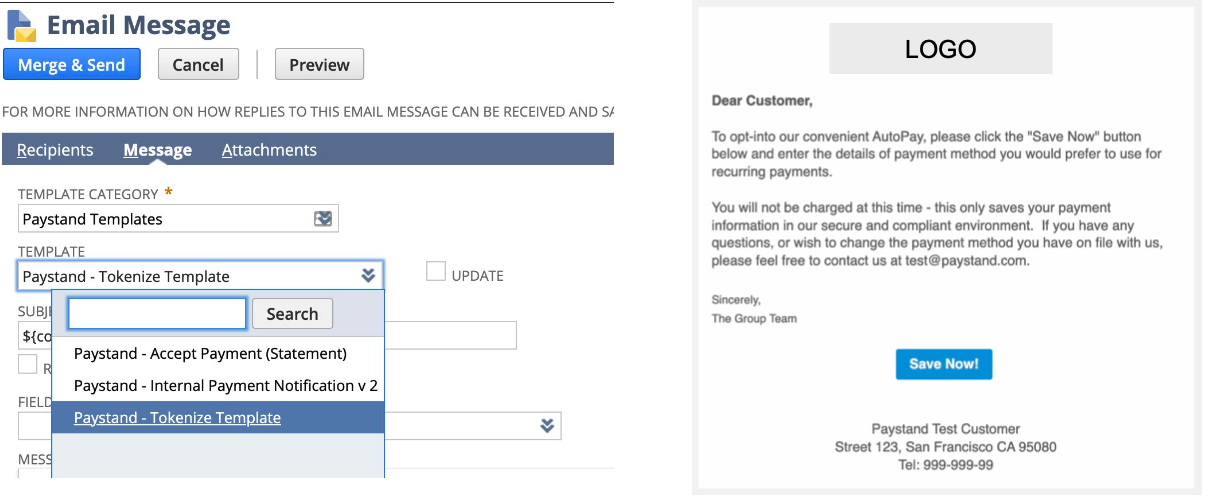Select Paystand - Internal Payment Notification v 2
Screen dimensions: 1212x503
[218, 385]
